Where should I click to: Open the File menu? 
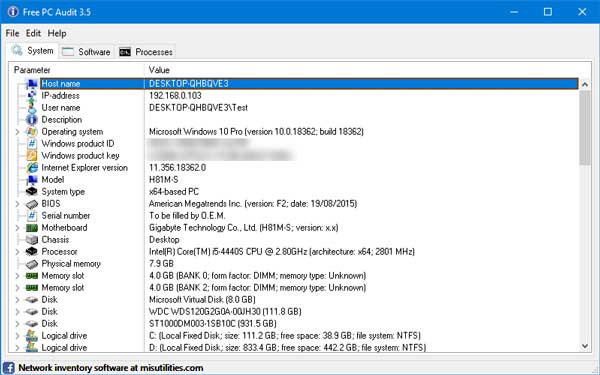12,33
